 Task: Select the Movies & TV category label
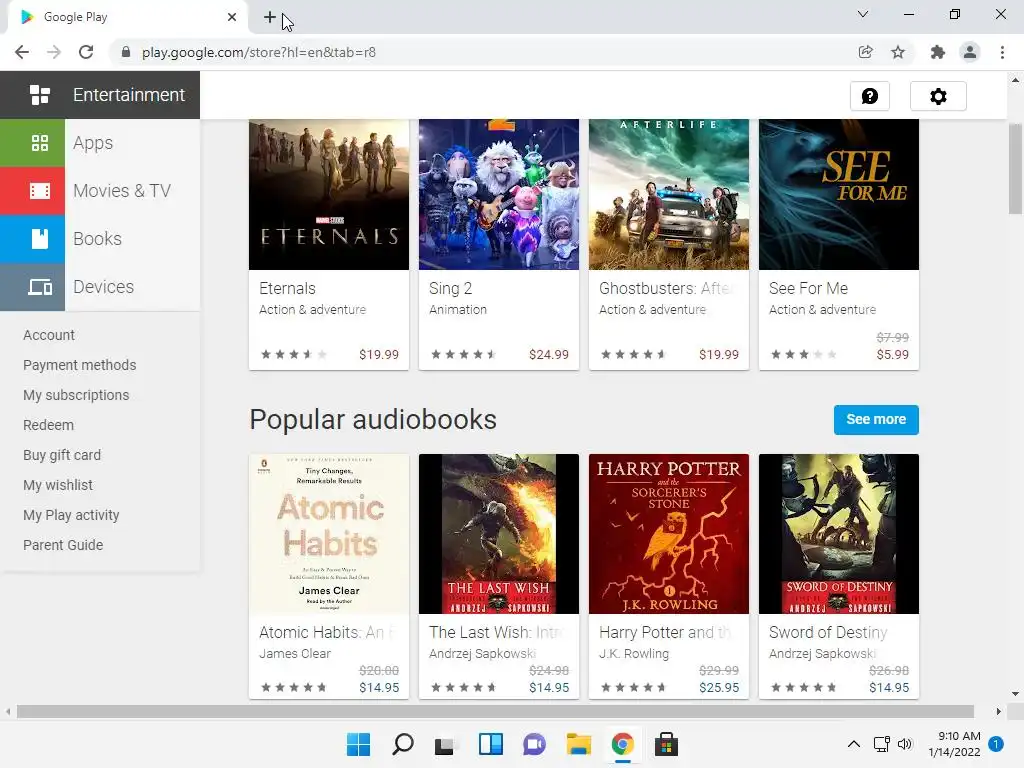pos(122,191)
